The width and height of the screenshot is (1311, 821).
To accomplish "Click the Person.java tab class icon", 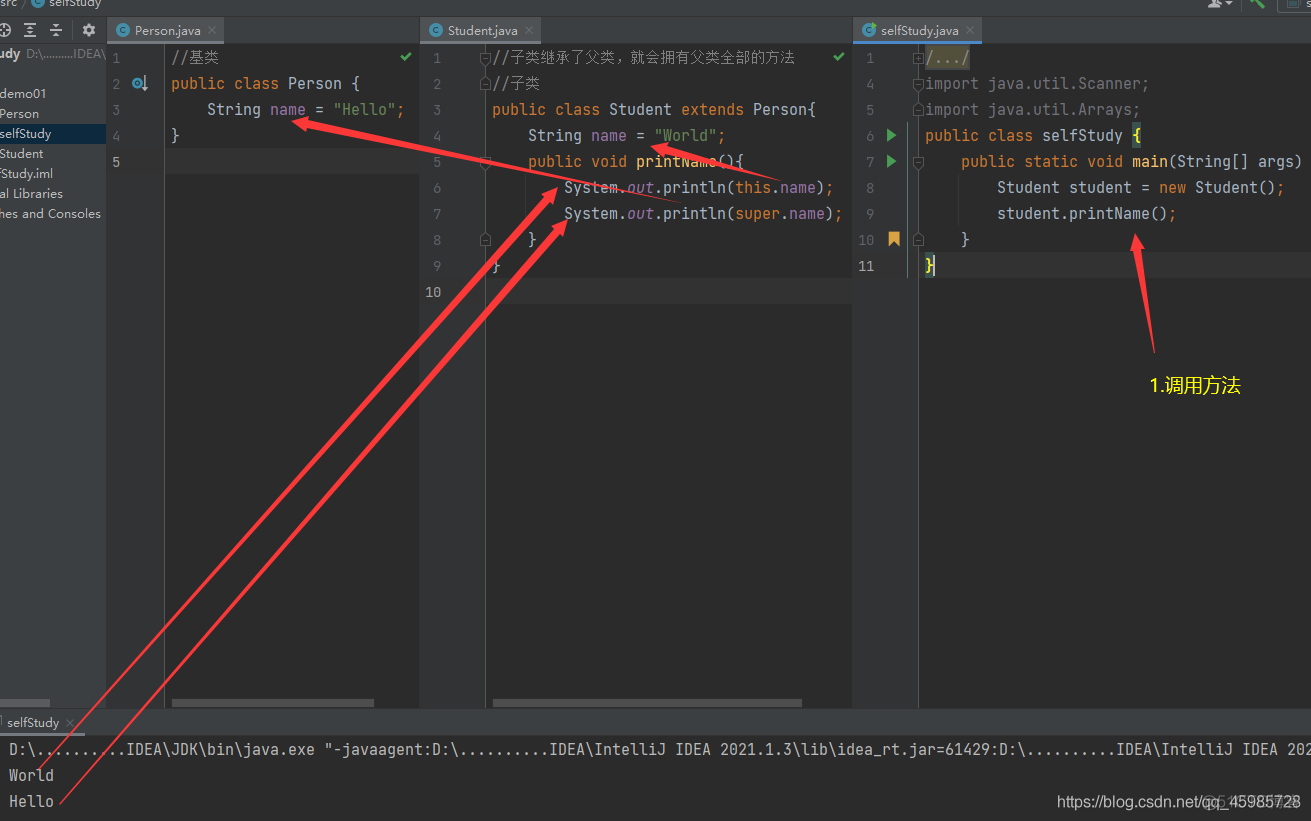I will (x=124, y=30).
